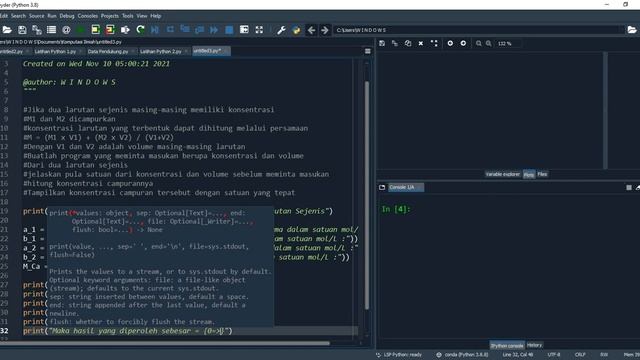Remove the plot with the X icon
The height and width of the screenshot is (360, 640).
(x=421, y=43)
